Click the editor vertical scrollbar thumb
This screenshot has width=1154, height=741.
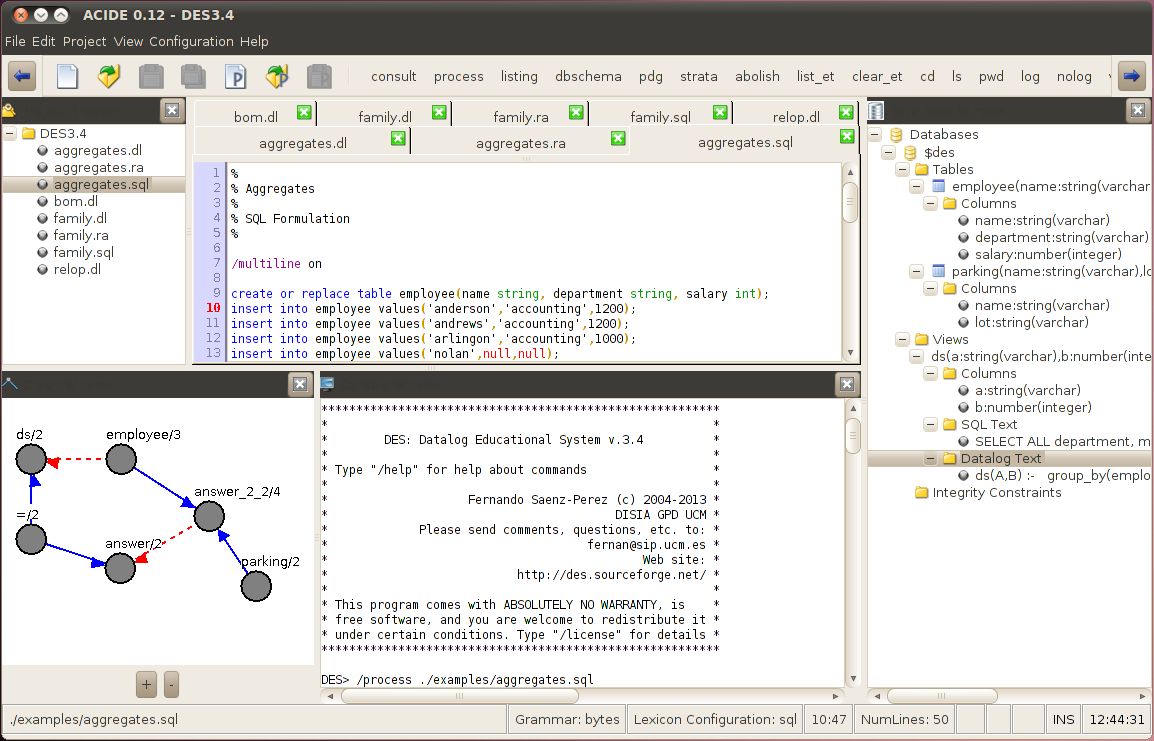[850, 202]
